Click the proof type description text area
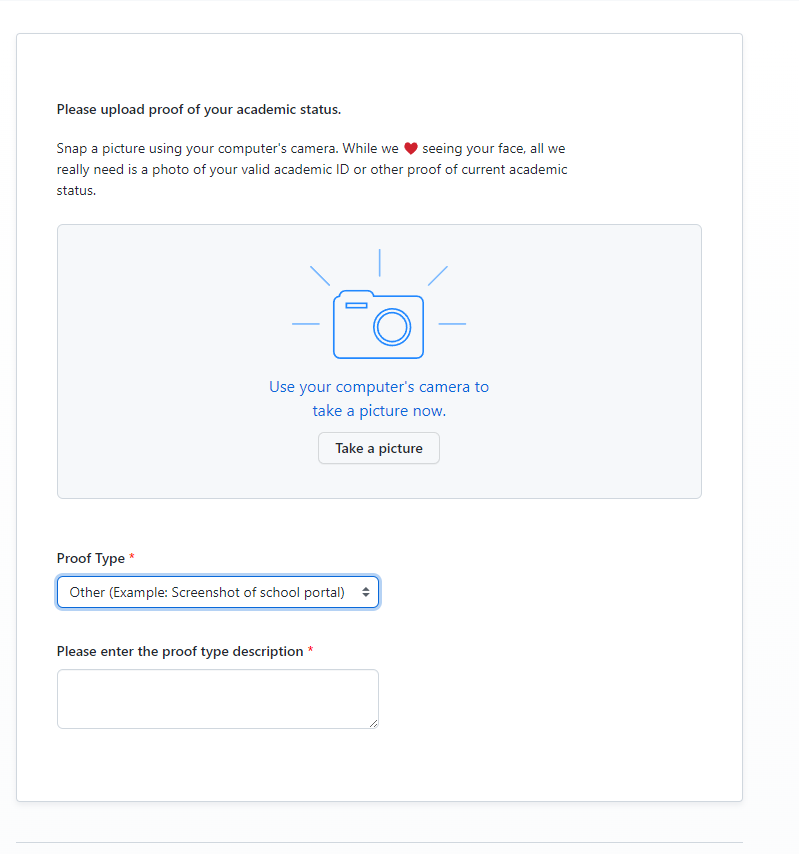 point(217,698)
